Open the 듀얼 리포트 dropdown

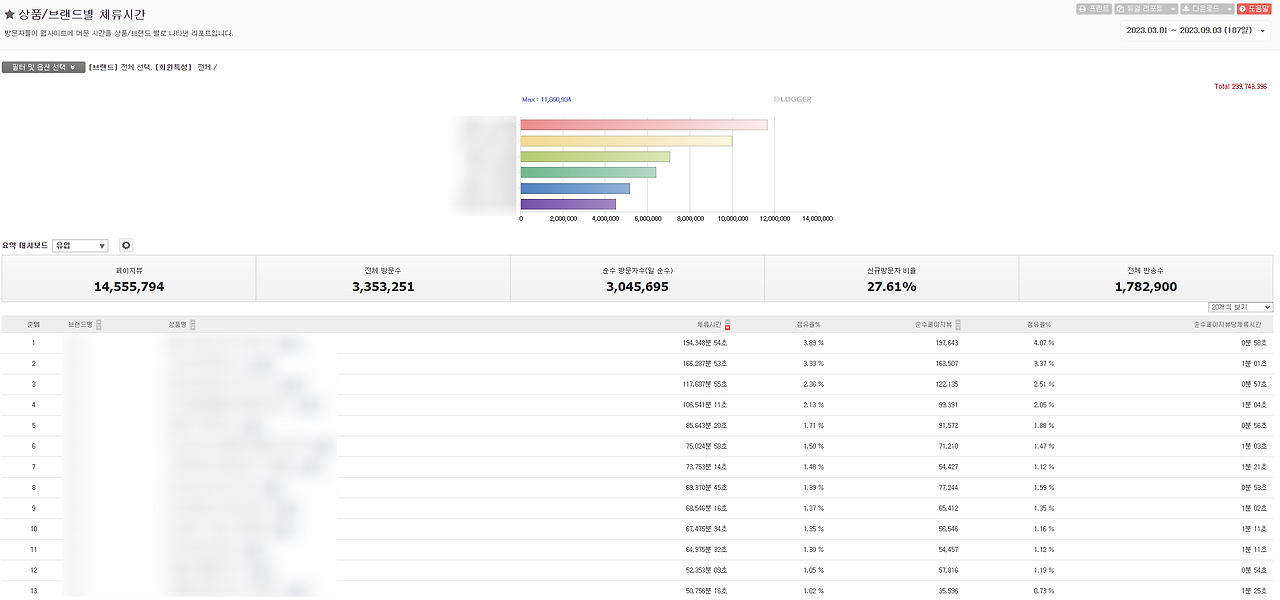1146,8
